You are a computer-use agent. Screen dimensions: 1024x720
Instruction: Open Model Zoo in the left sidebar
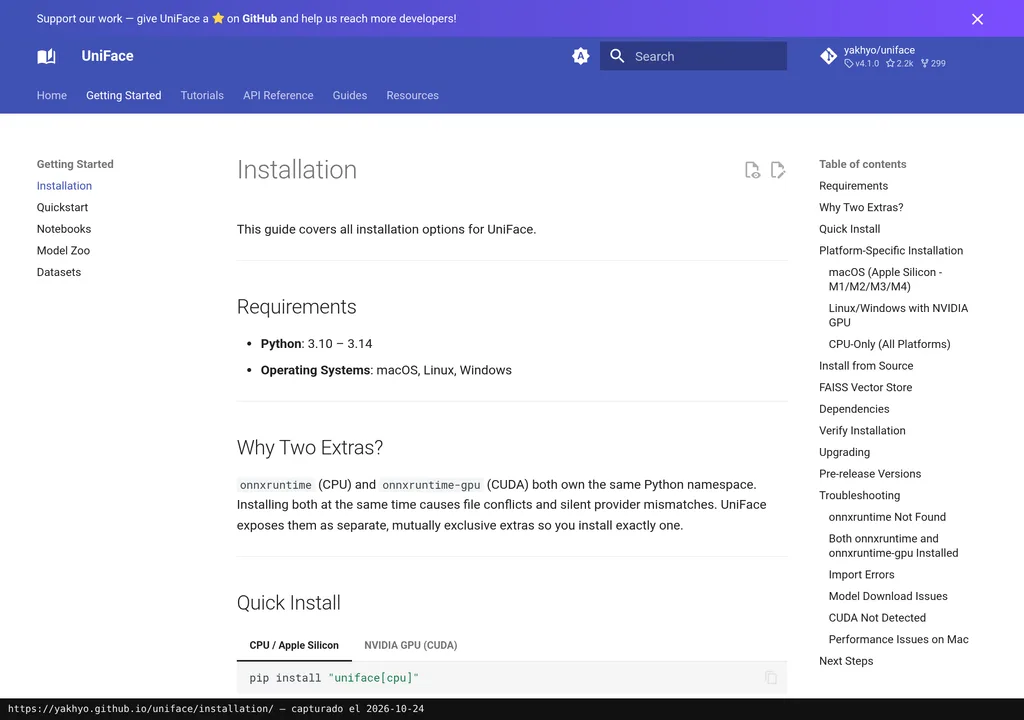pos(63,250)
